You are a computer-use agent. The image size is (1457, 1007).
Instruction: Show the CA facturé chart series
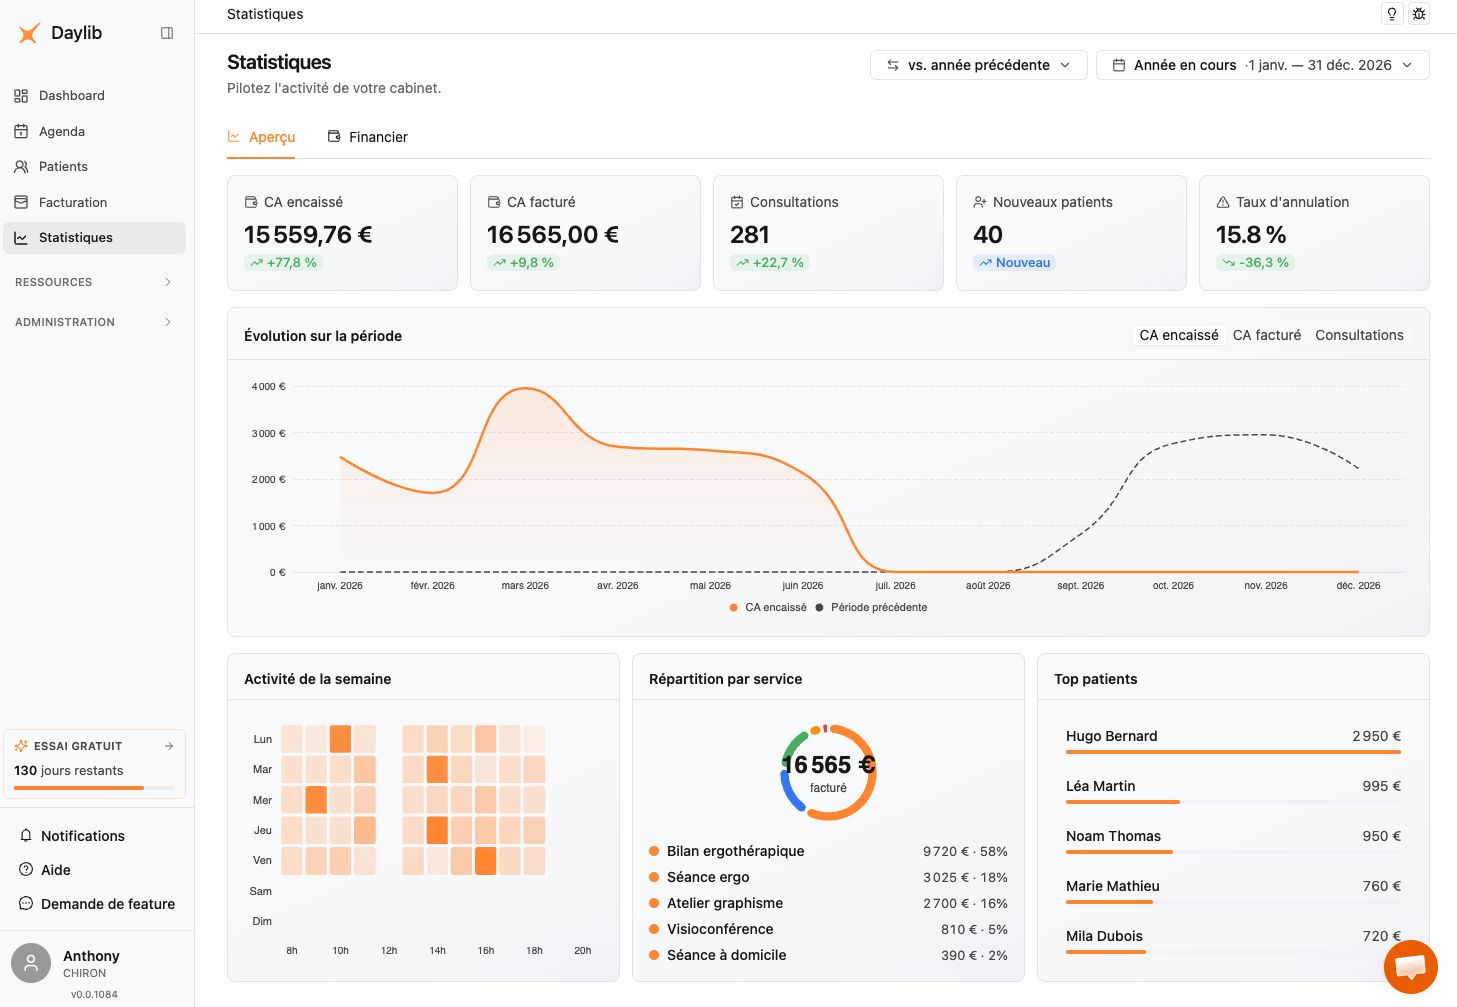1267,336
